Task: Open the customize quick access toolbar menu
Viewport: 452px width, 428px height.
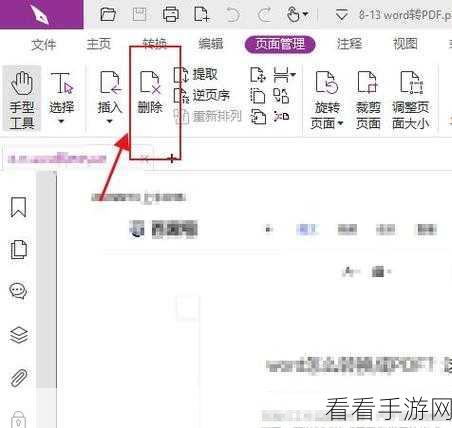Action: (342, 15)
